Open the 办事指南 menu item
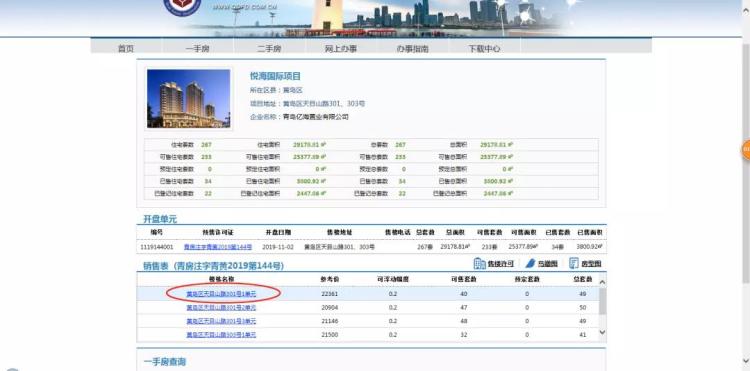 tap(412, 49)
